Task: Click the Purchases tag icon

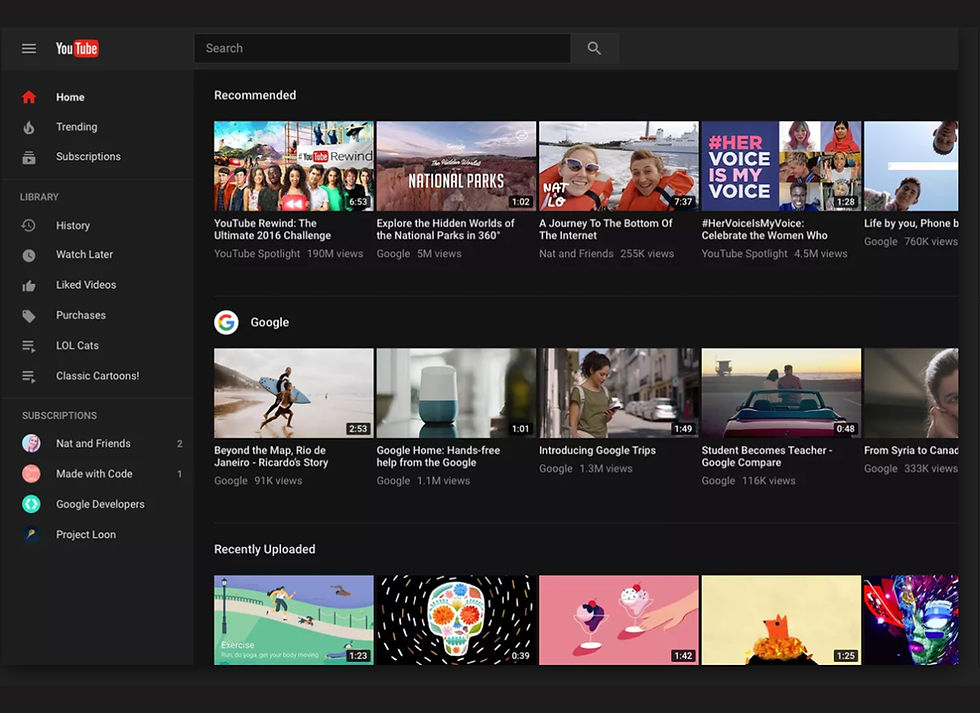Action: pos(29,316)
